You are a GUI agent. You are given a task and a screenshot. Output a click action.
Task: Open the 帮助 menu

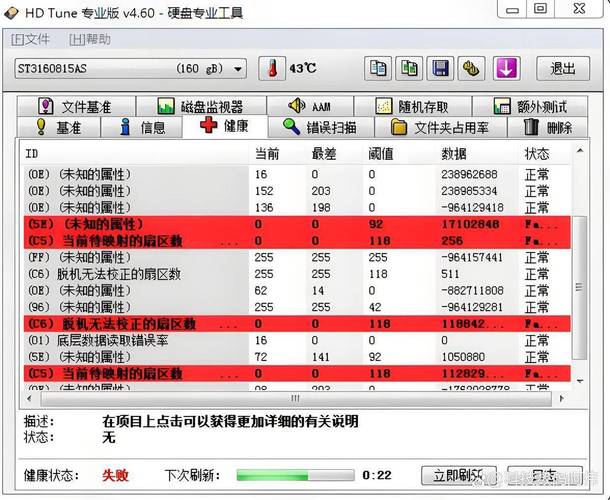(x=90, y=39)
